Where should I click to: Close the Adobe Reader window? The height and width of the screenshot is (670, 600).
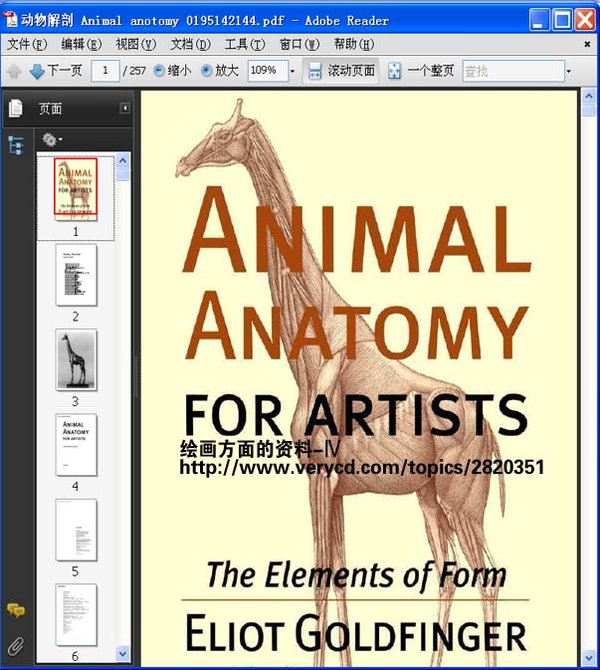coord(585,20)
